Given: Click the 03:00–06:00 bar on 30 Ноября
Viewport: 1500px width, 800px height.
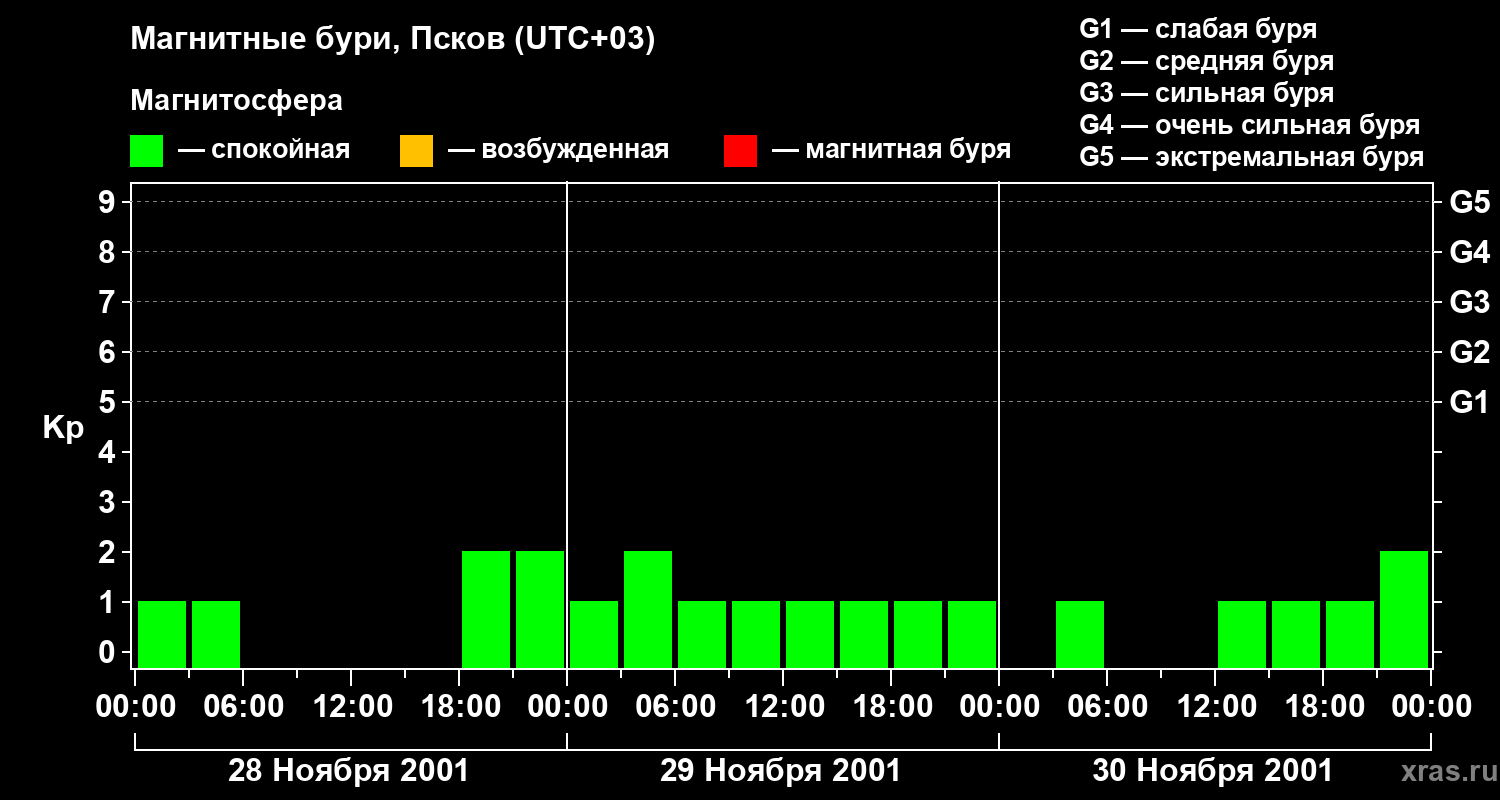Looking at the screenshot, I should (x=1080, y=634).
